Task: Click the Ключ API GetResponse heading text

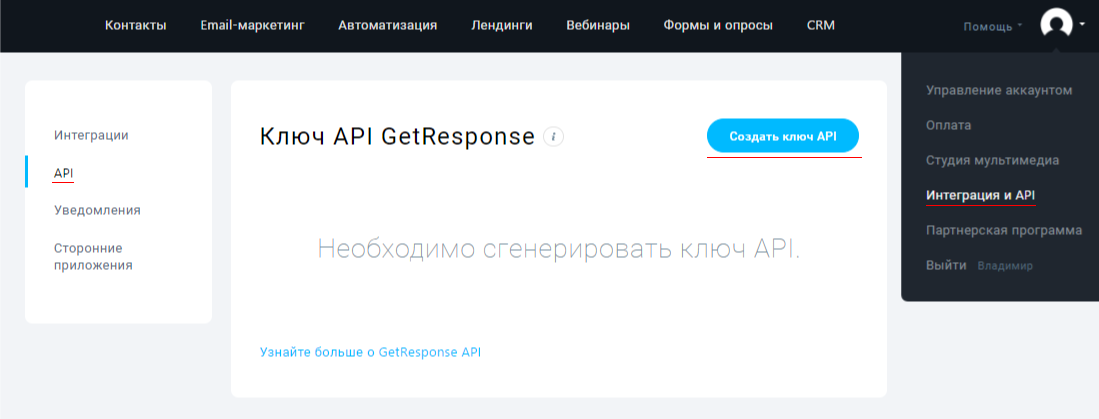Action: click(397, 137)
